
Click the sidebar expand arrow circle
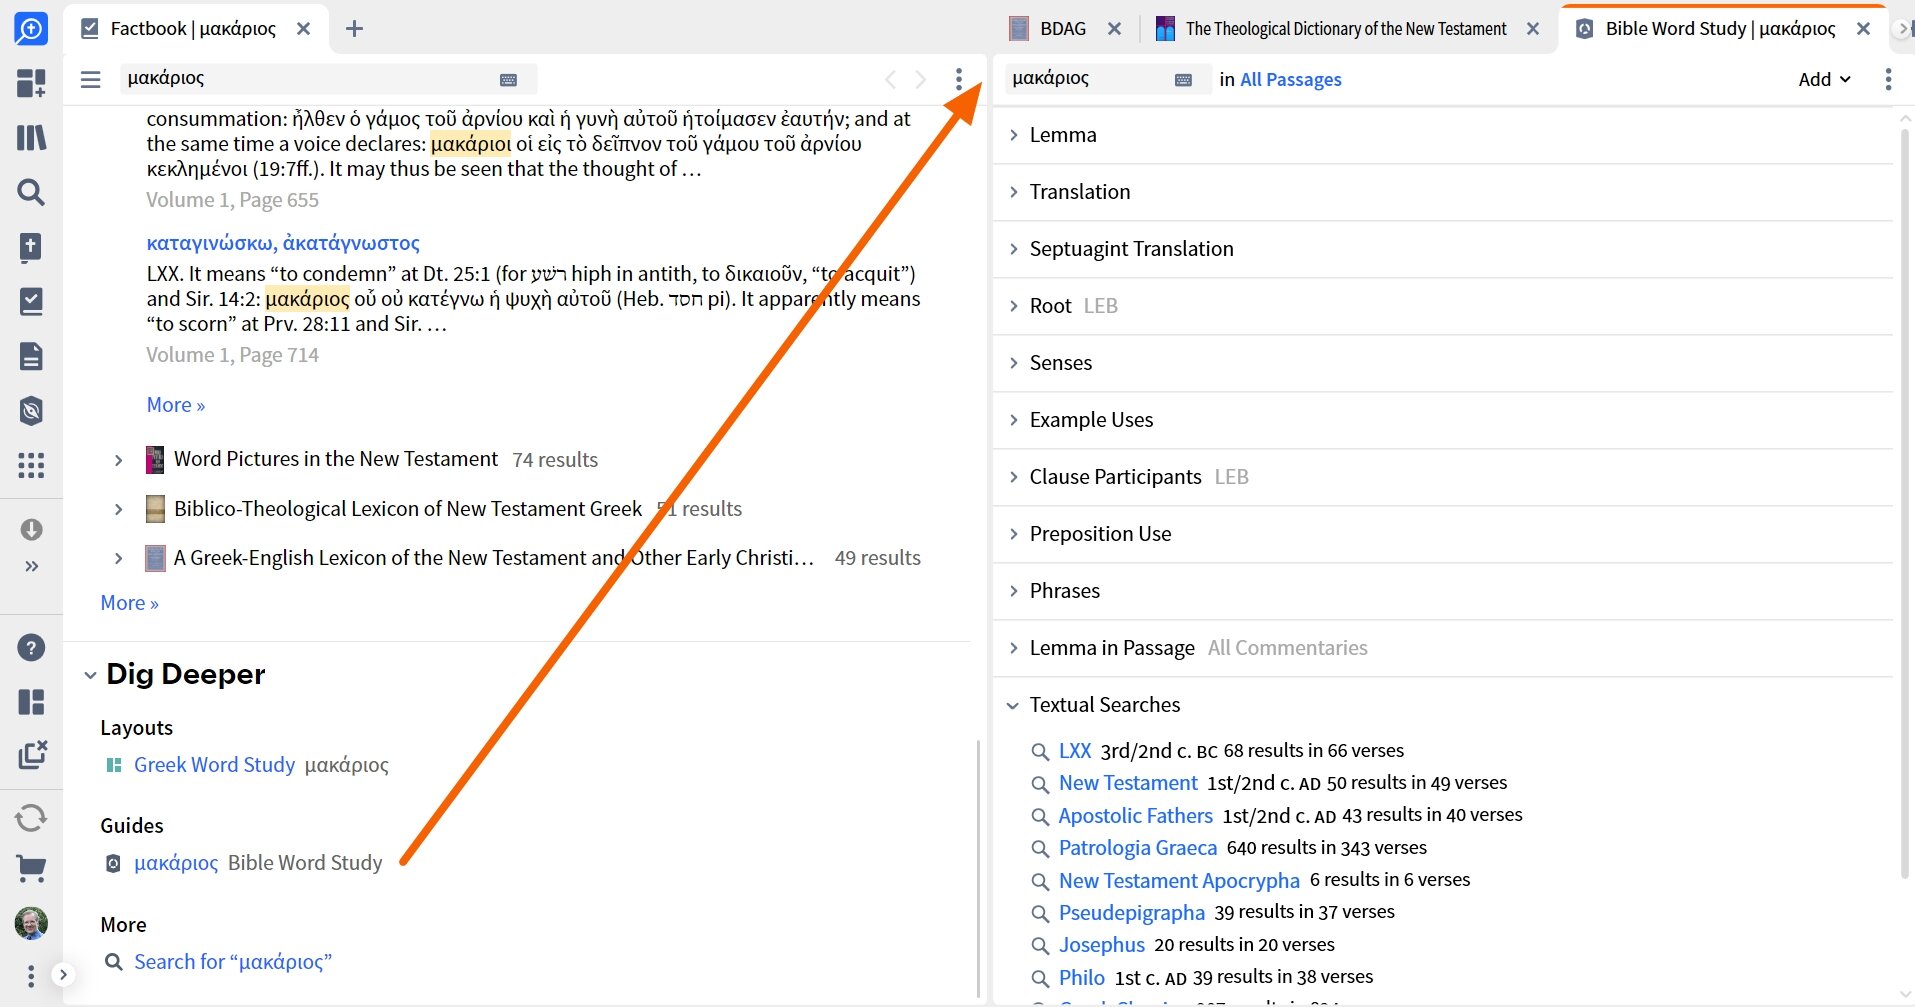(x=63, y=974)
